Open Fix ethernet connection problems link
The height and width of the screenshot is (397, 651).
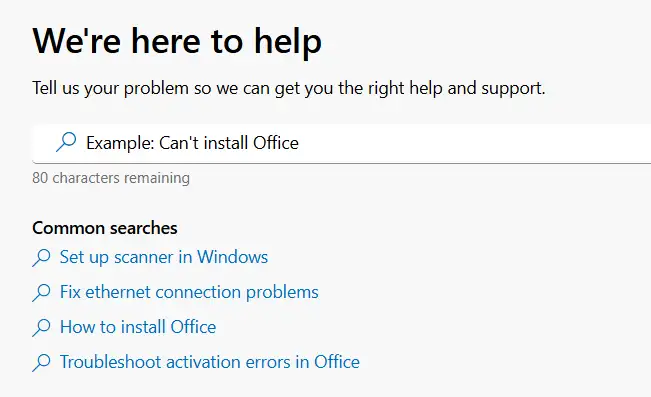click(x=189, y=292)
